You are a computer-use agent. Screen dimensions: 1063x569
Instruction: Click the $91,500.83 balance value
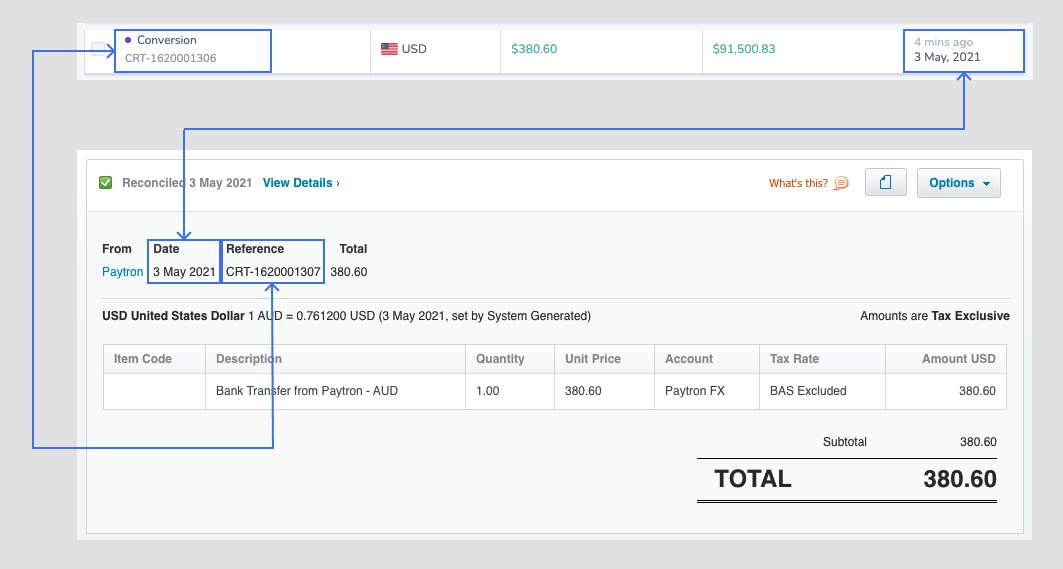tap(744, 49)
